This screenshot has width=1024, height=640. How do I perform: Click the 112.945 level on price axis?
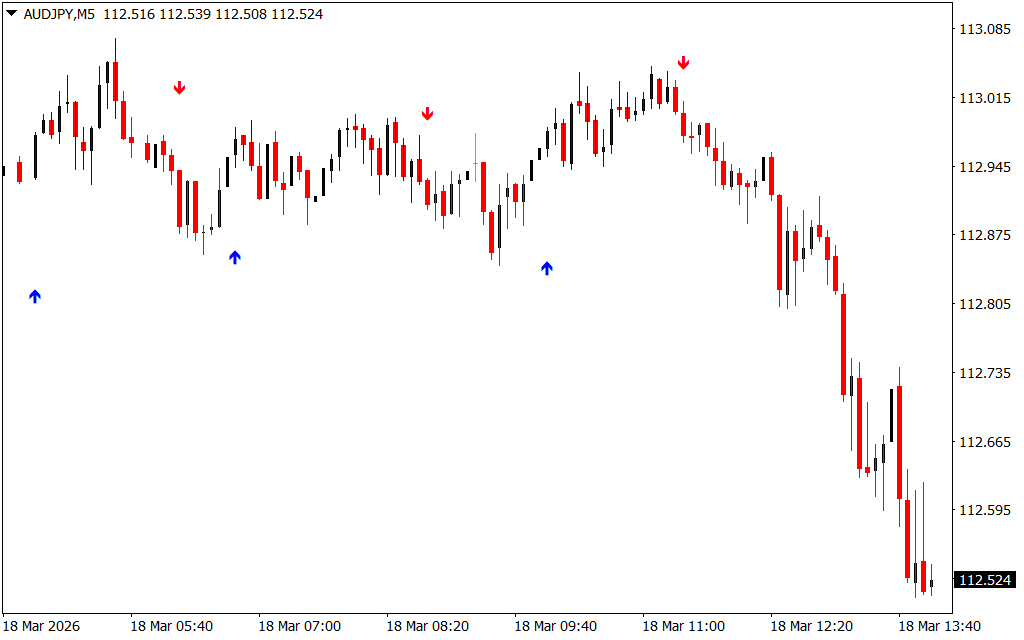point(984,167)
